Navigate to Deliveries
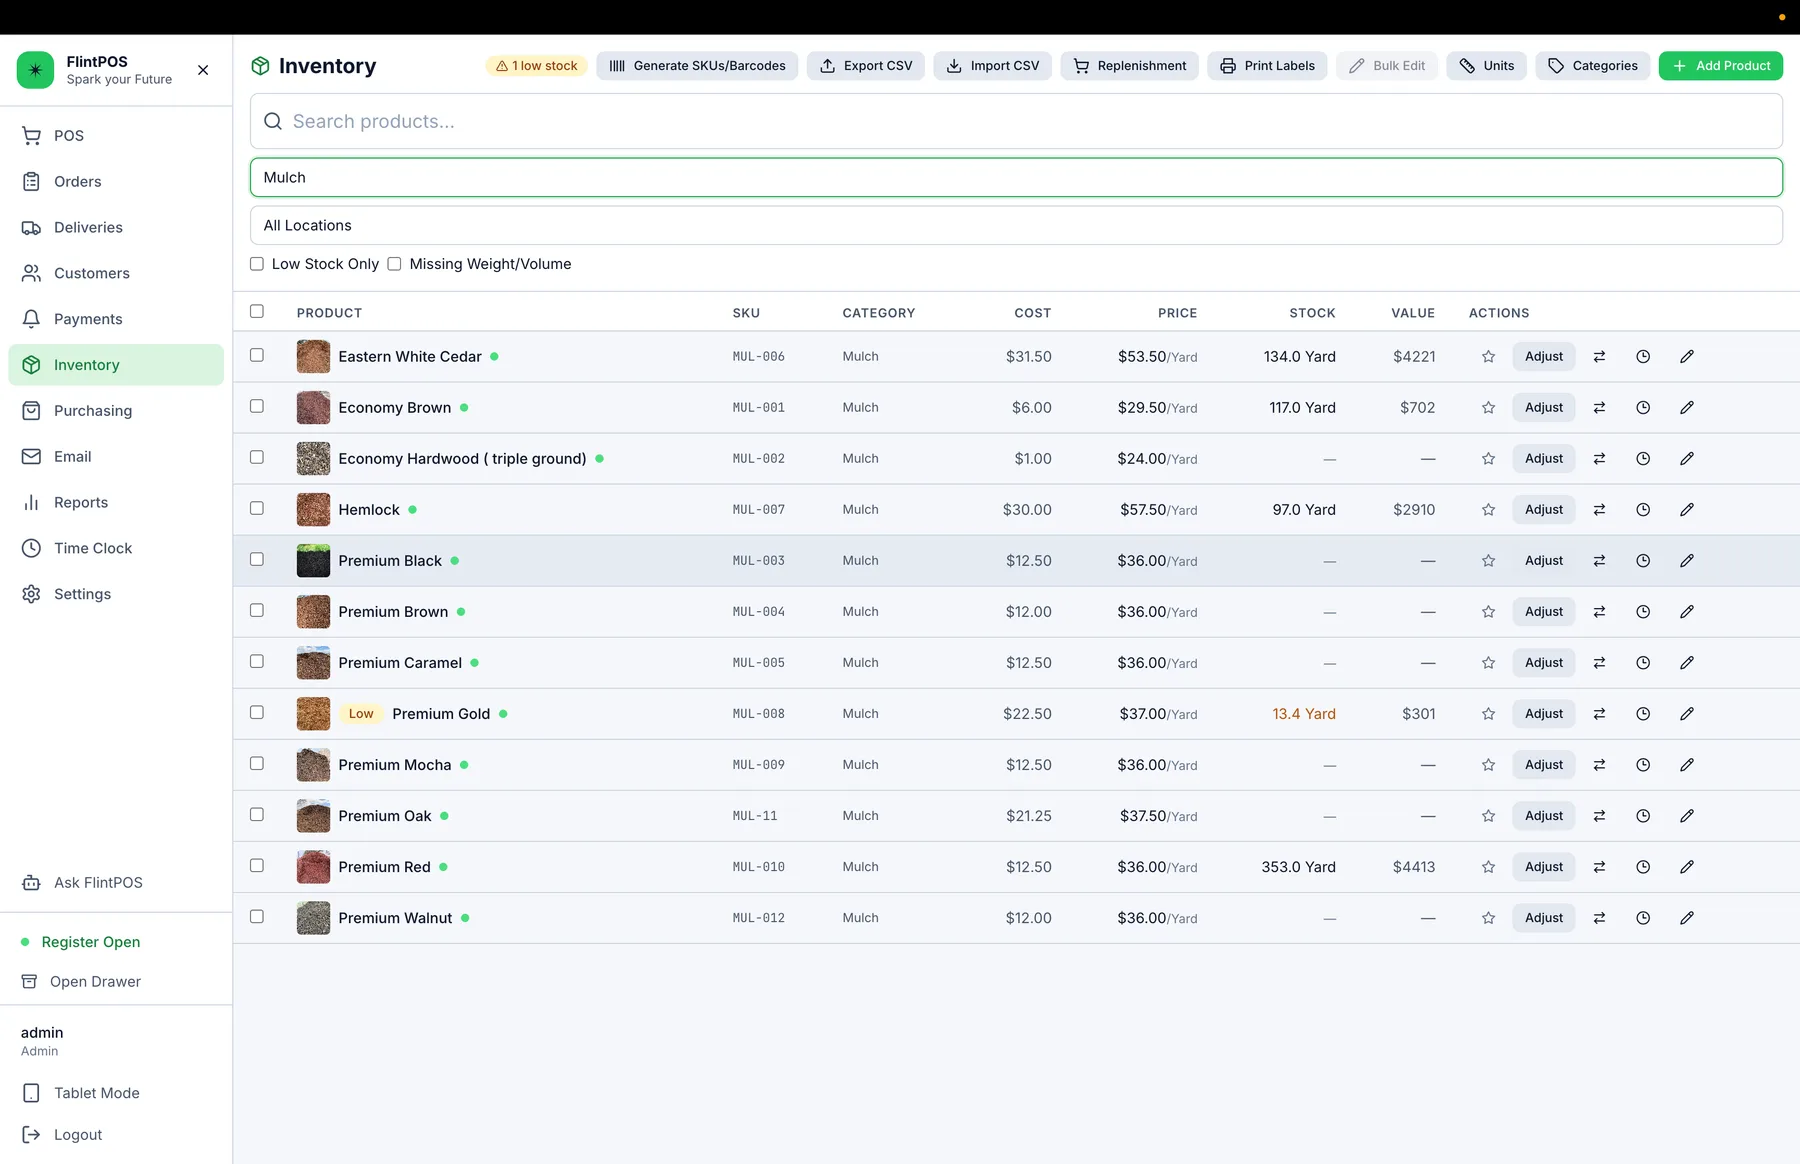This screenshot has height=1164, width=1800. pyautogui.click(x=116, y=228)
